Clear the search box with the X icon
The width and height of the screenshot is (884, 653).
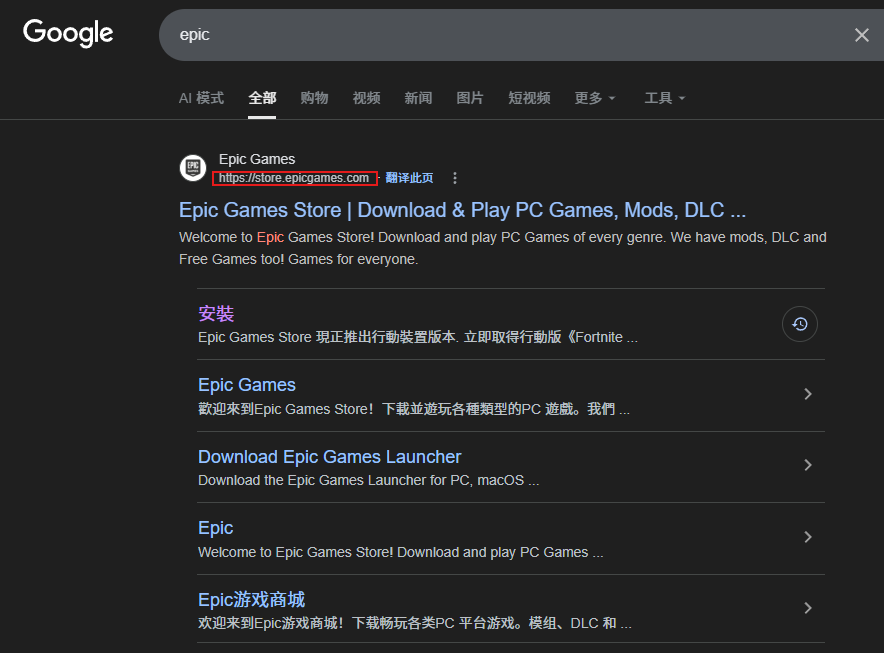point(861,35)
